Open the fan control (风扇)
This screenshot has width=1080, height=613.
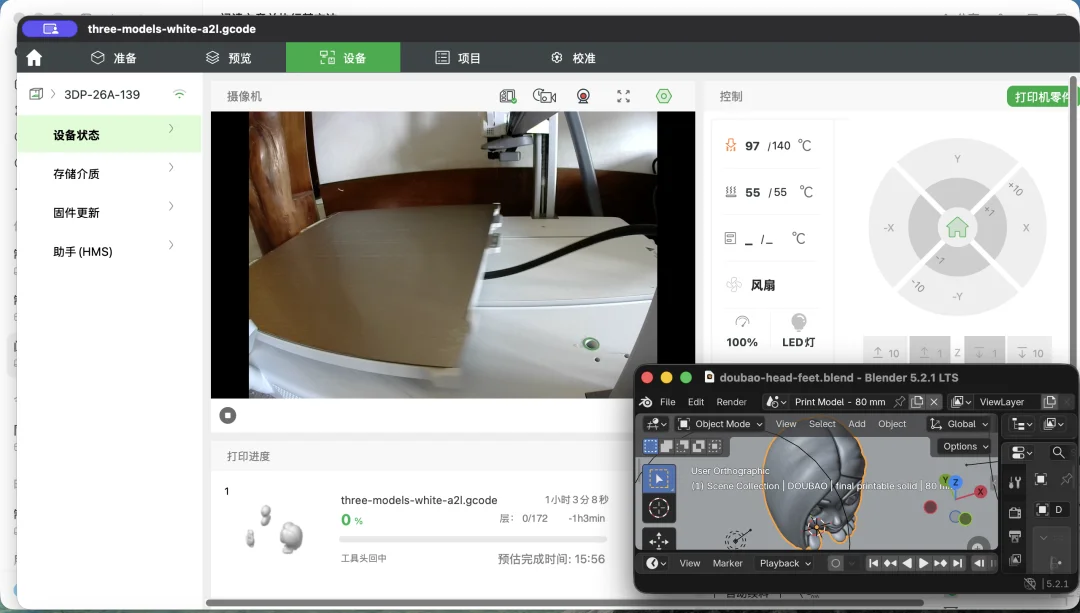click(751, 284)
